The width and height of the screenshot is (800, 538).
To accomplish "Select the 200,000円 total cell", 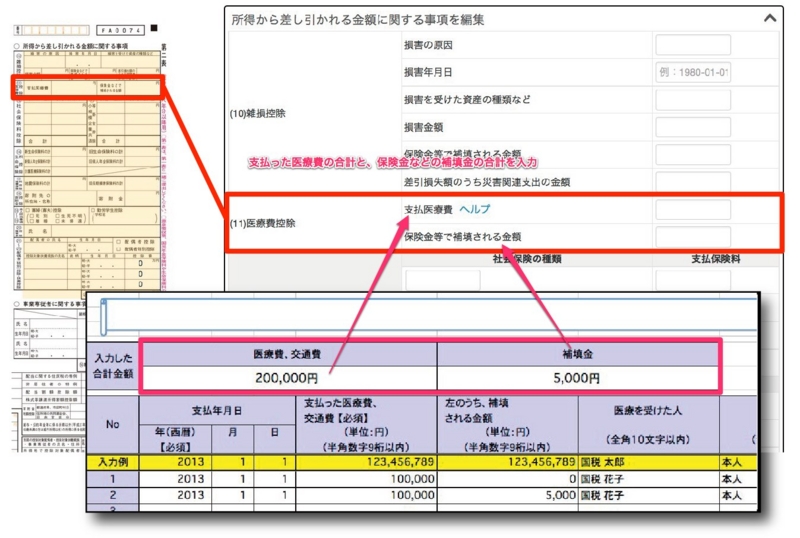I will (287, 378).
